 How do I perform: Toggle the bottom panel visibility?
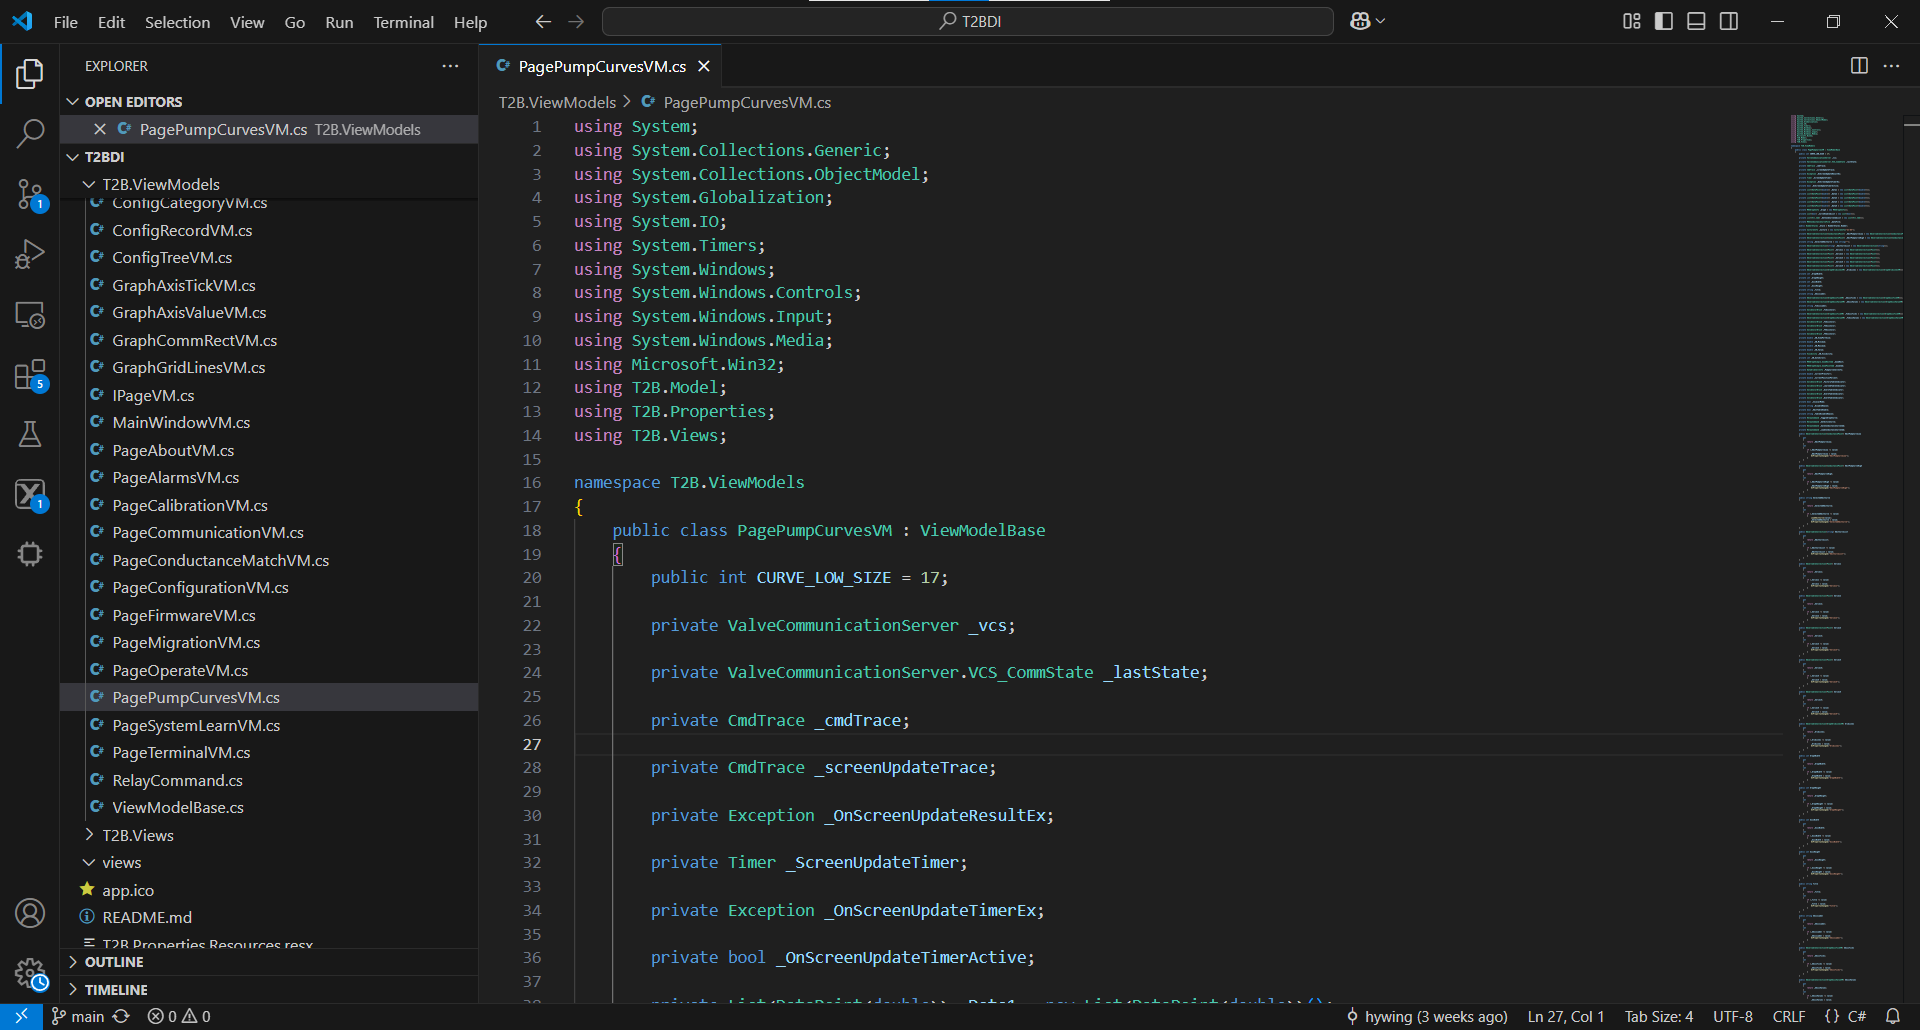coord(1696,21)
